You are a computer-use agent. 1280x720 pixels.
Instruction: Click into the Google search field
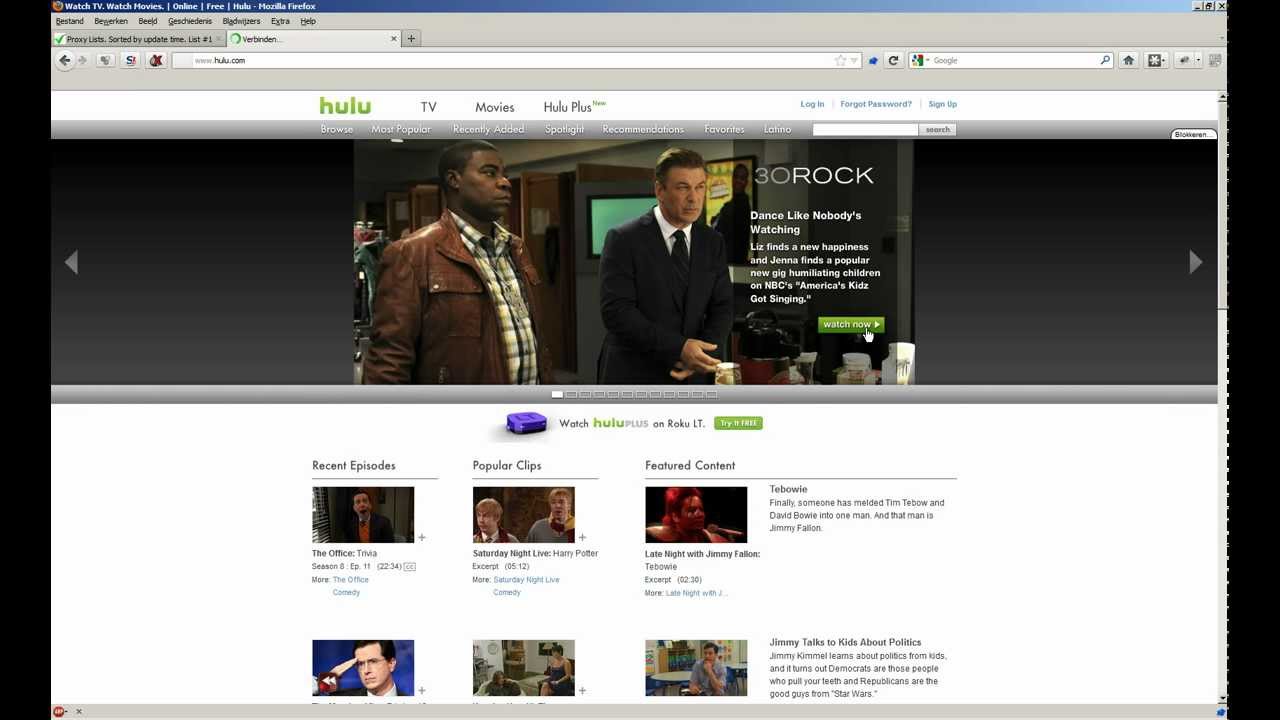pyautogui.click(x=1012, y=60)
